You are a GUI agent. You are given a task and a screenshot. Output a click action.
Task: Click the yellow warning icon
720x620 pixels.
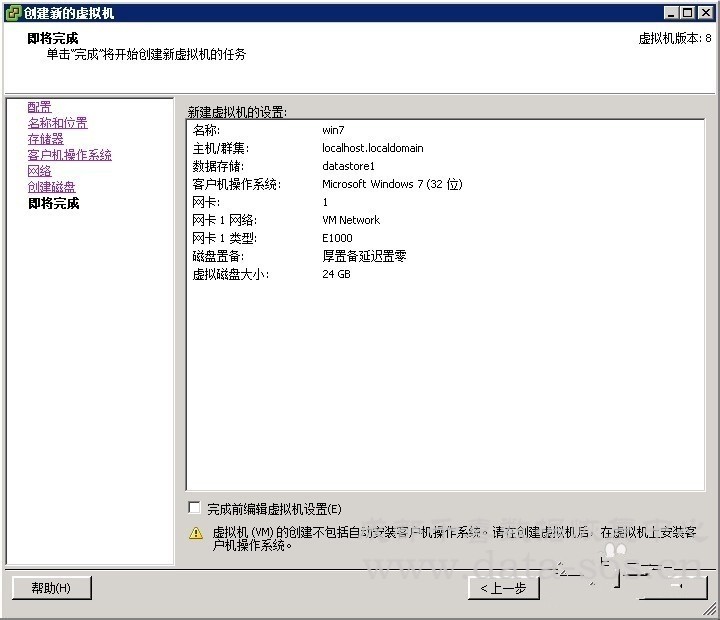(x=196, y=533)
